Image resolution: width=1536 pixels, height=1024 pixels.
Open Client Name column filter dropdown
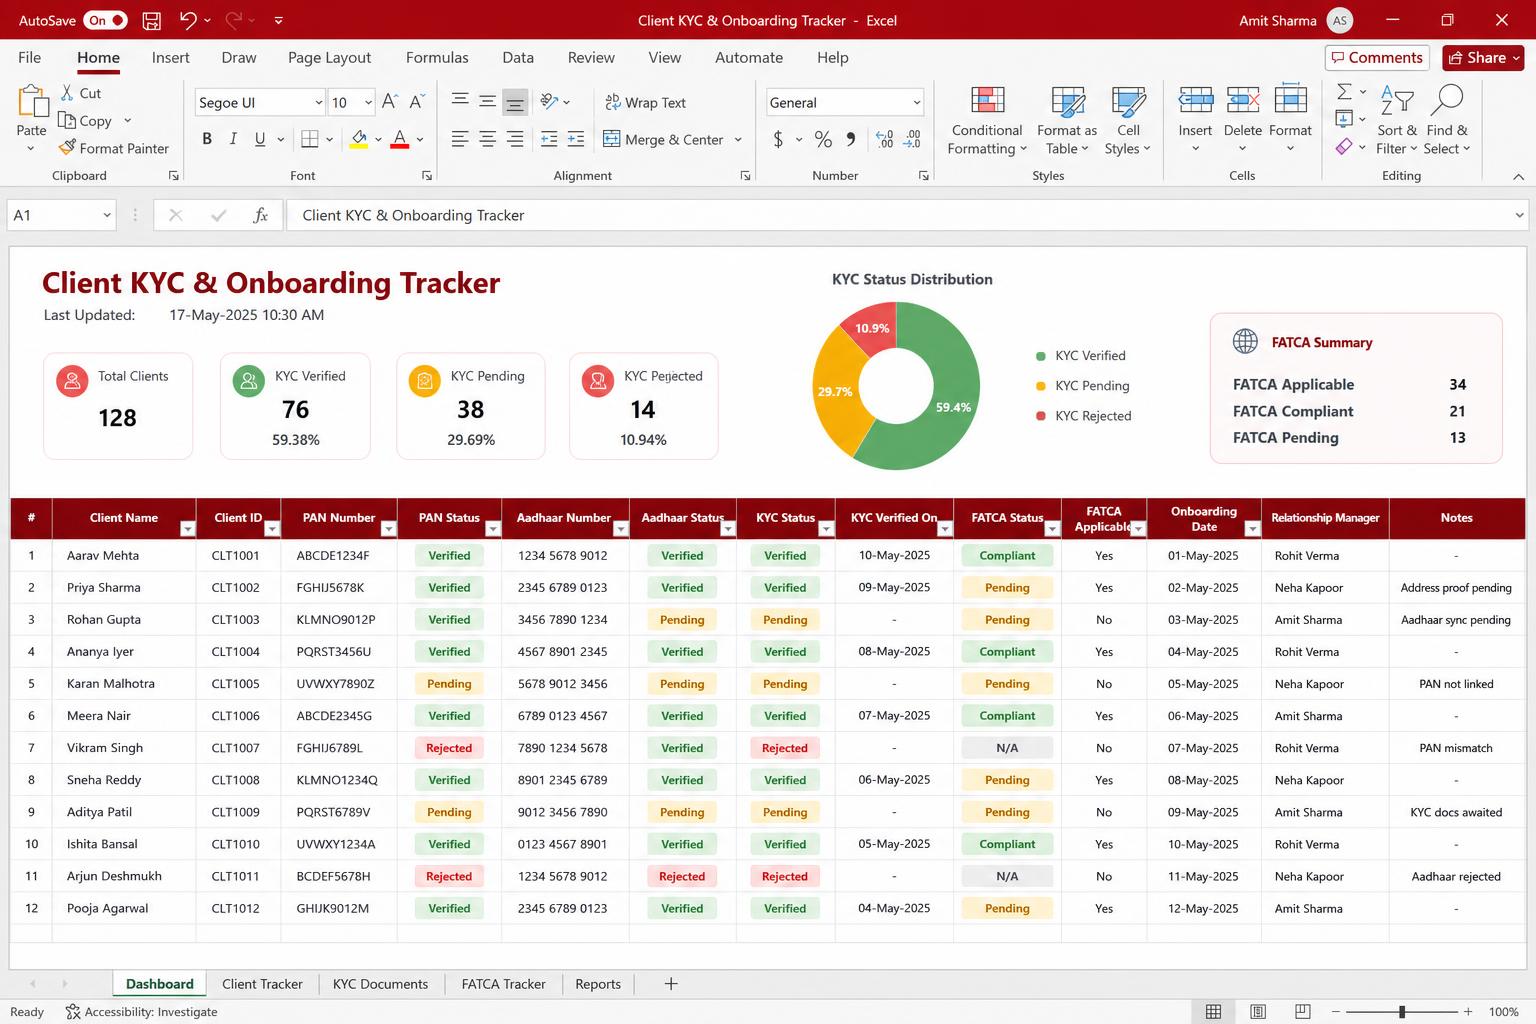[x=187, y=529]
